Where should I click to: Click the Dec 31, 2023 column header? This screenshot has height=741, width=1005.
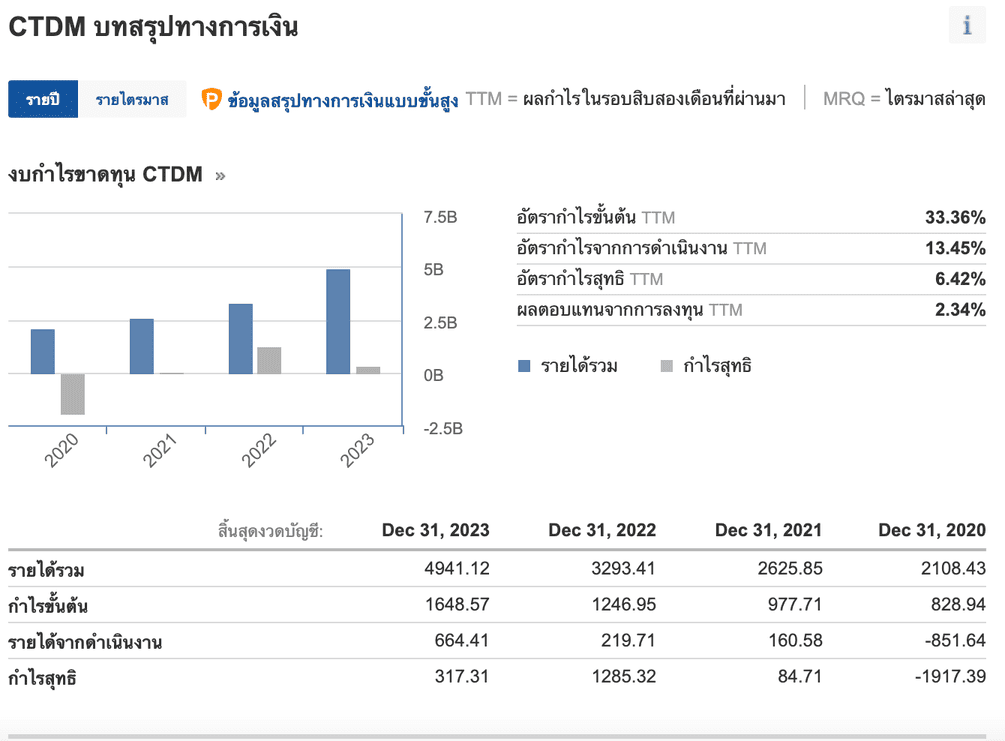click(435, 530)
